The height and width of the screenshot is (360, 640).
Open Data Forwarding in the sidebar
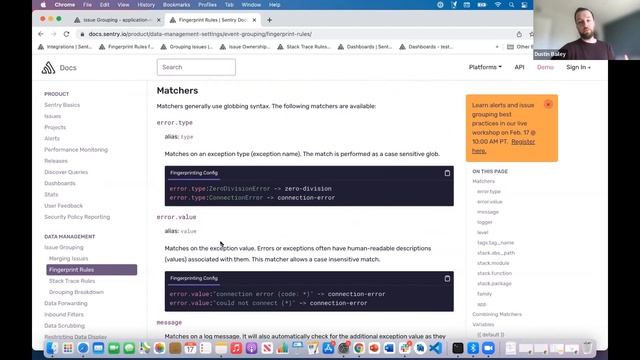66,303
